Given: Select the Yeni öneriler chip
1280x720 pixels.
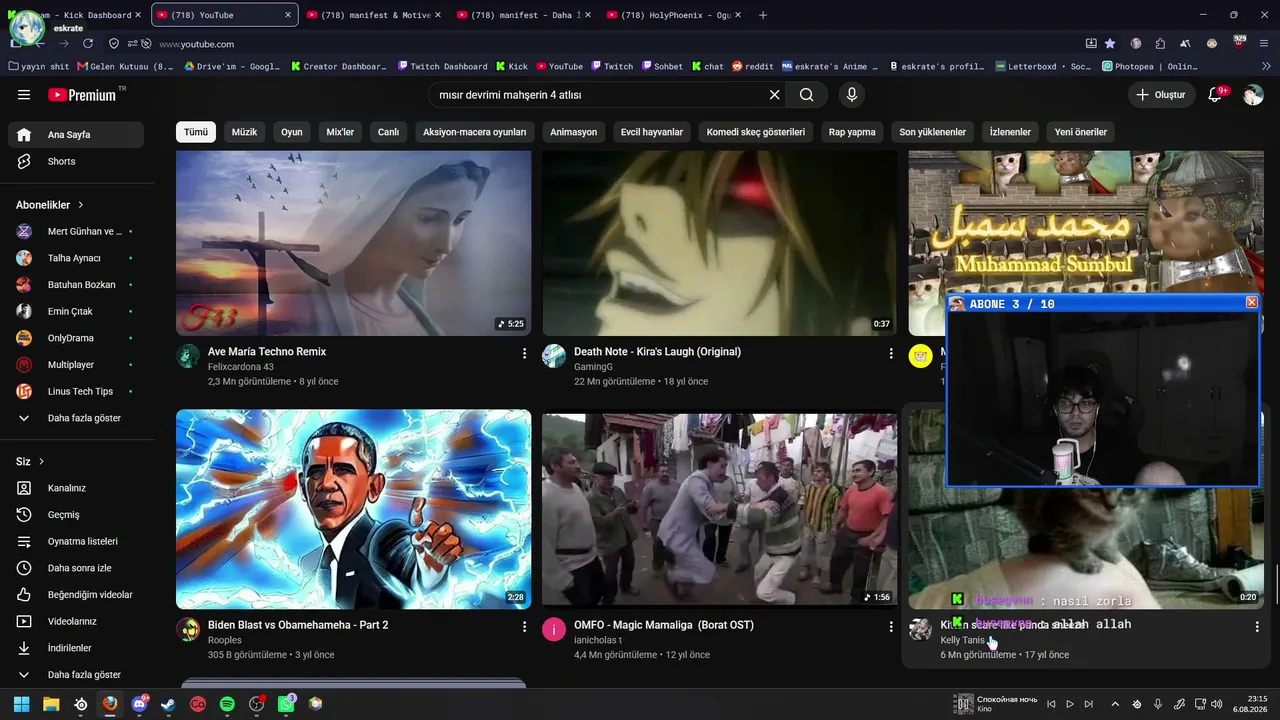Looking at the screenshot, I should point(1081,132).
